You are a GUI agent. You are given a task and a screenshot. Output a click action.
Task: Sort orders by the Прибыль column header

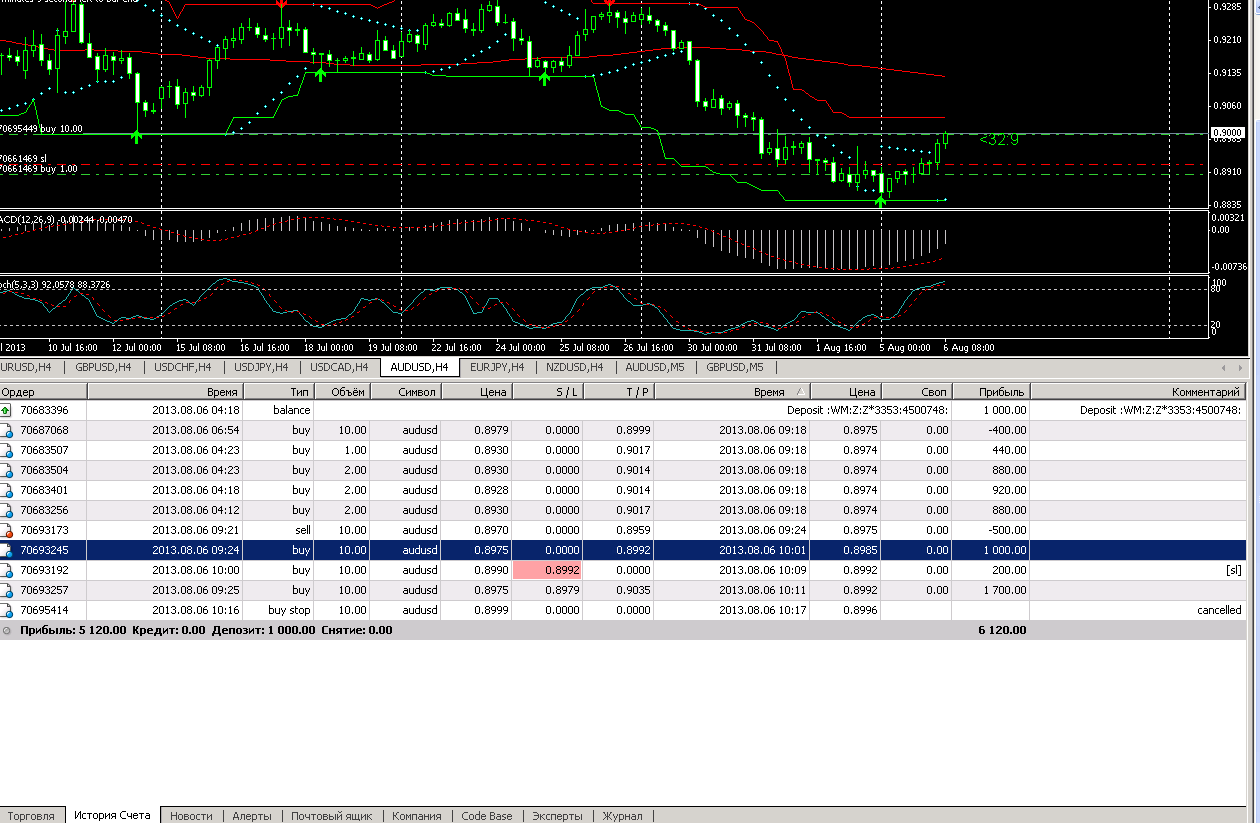[990, 392]
